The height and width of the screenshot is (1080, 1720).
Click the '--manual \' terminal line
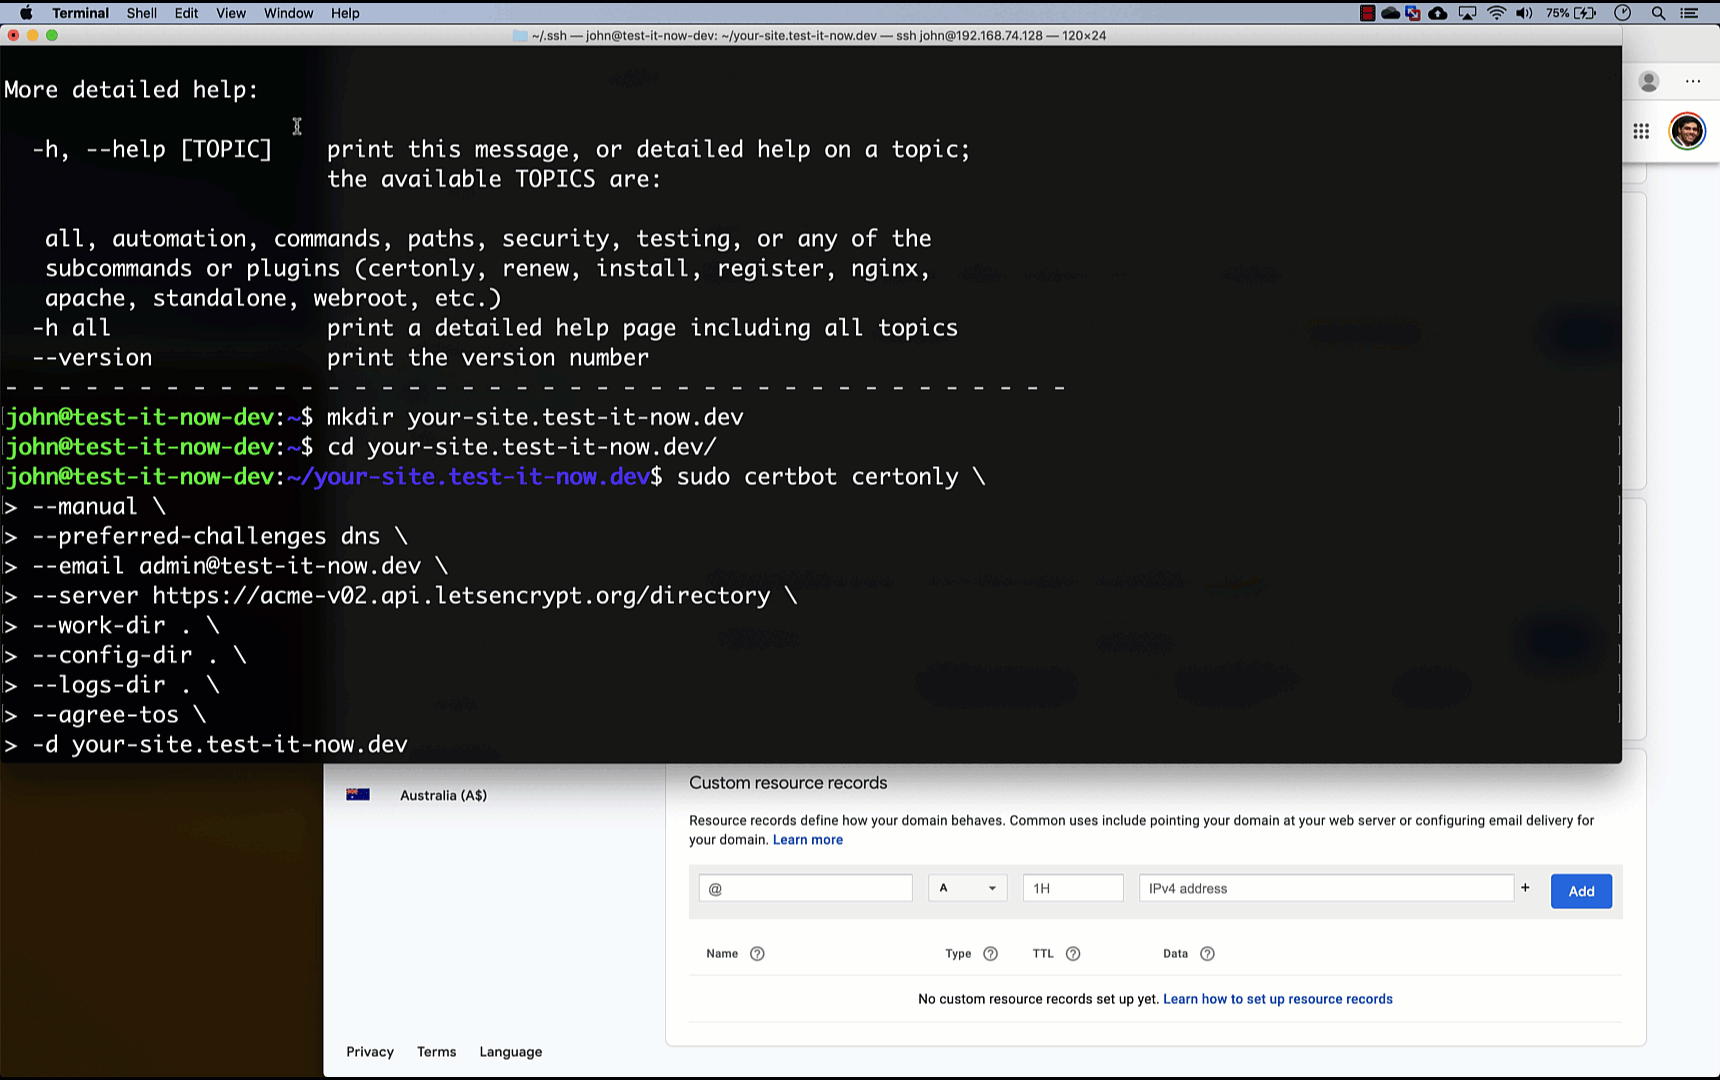[98, 507]
